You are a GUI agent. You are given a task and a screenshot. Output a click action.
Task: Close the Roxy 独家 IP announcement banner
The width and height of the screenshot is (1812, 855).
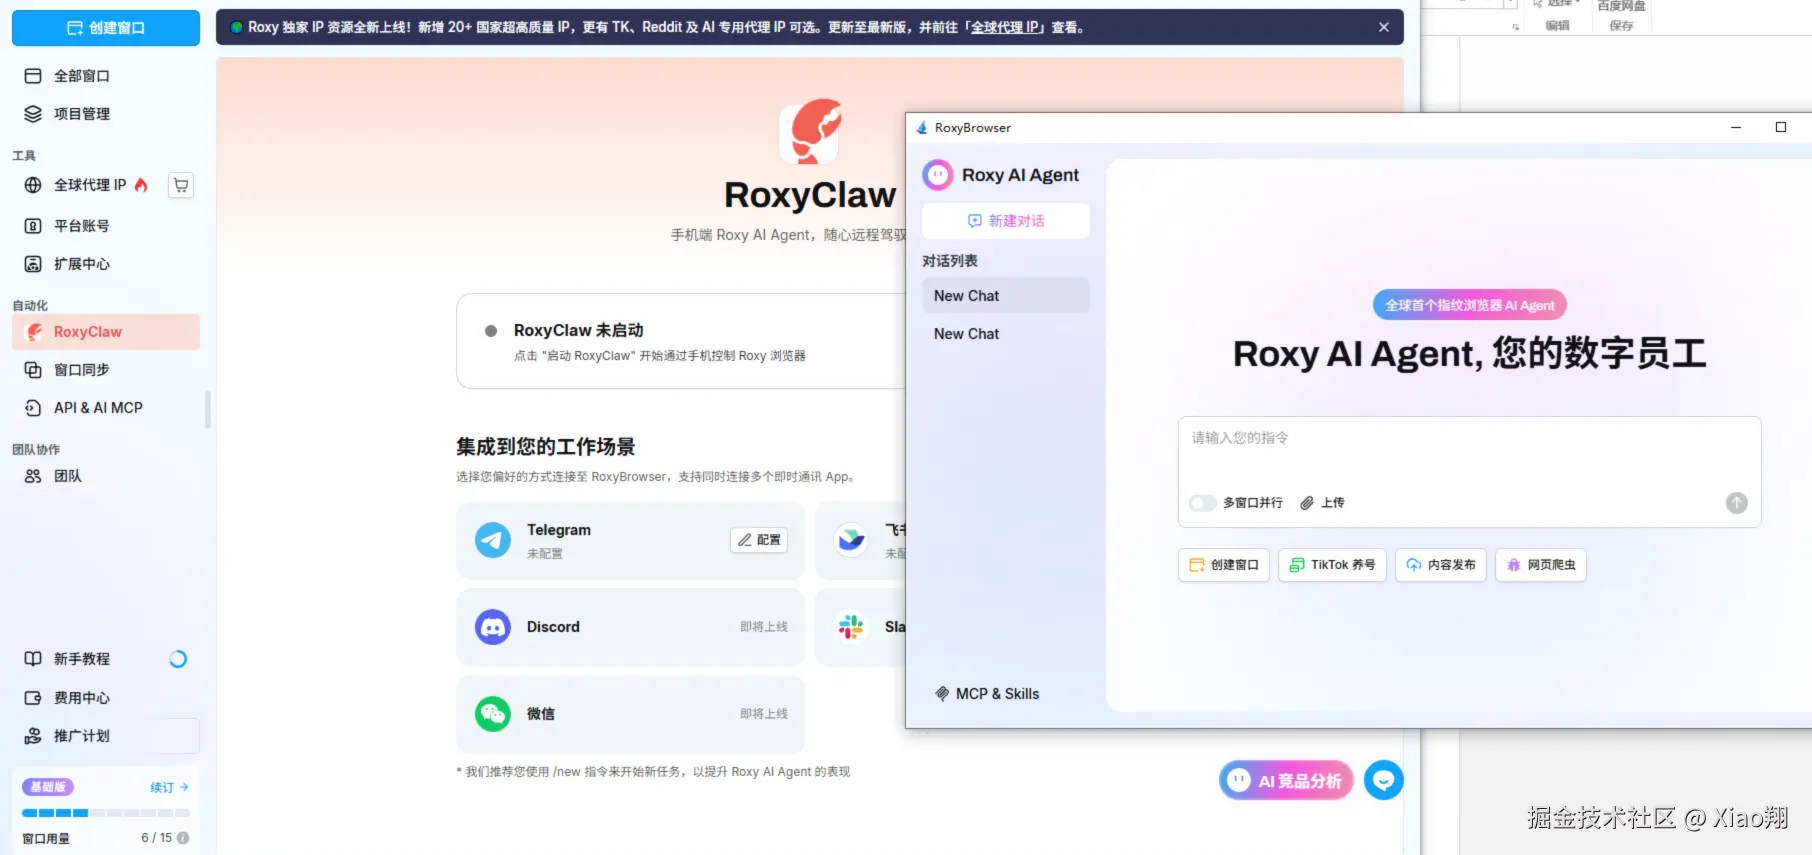pyautogui.click(x=1384, y=27)
